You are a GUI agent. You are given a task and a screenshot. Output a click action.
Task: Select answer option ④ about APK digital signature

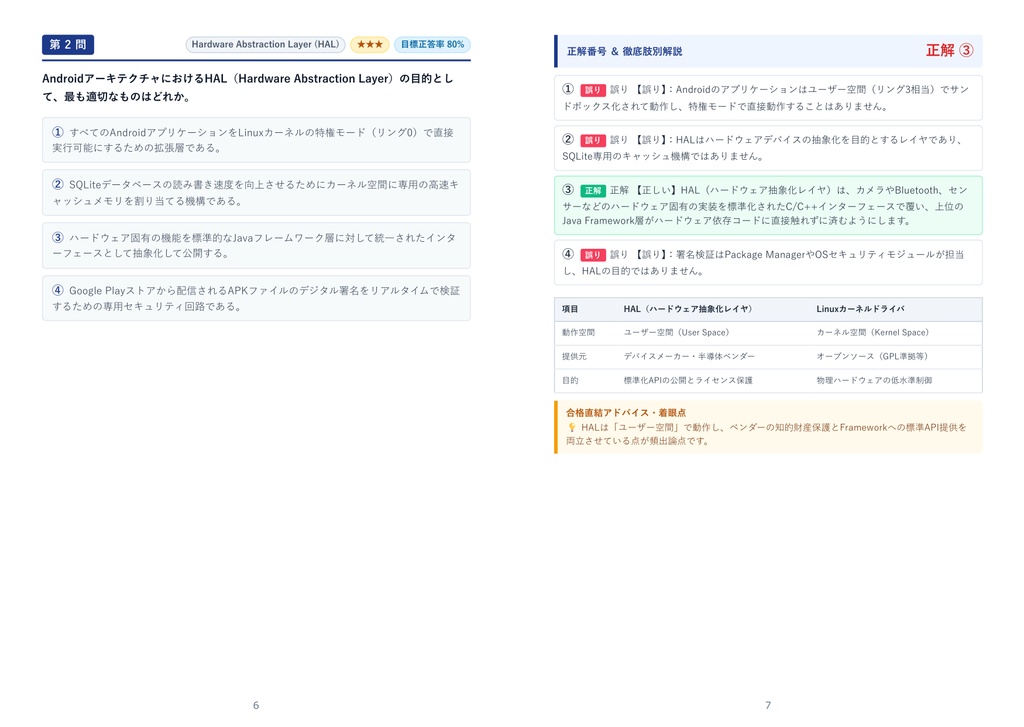[x=256, y=298]
